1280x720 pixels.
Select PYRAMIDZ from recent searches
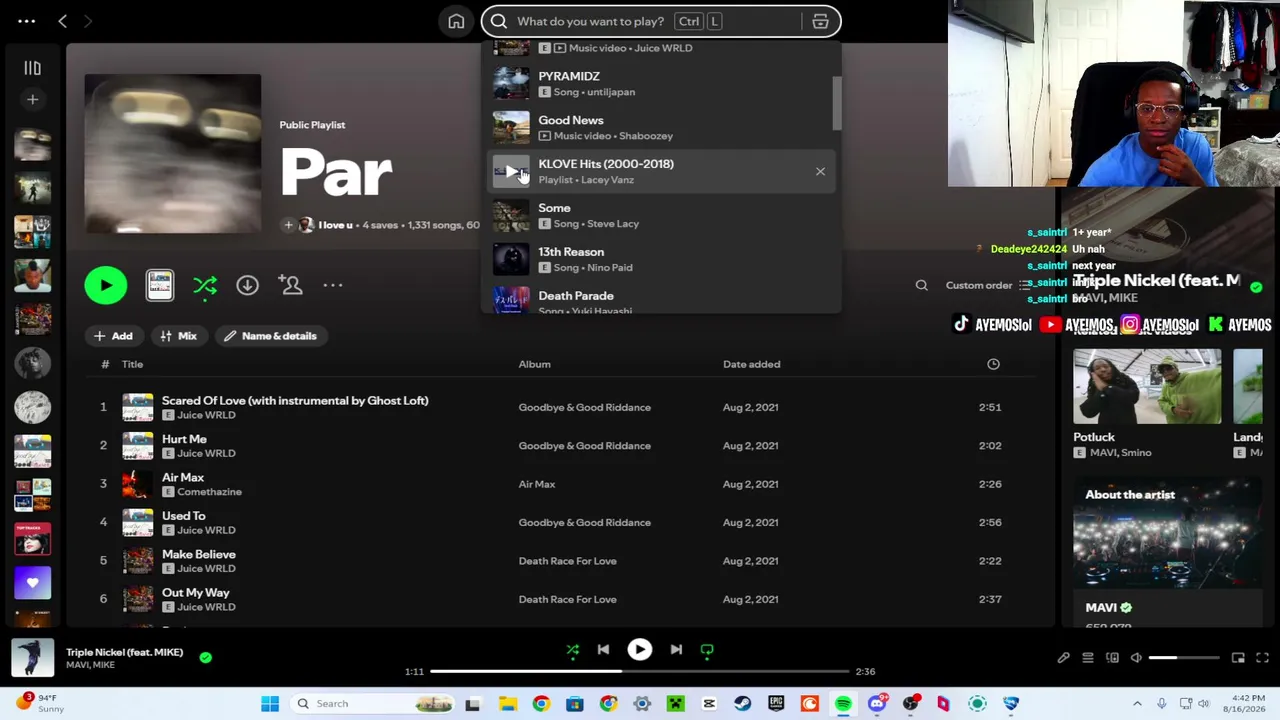click(660, 83)
